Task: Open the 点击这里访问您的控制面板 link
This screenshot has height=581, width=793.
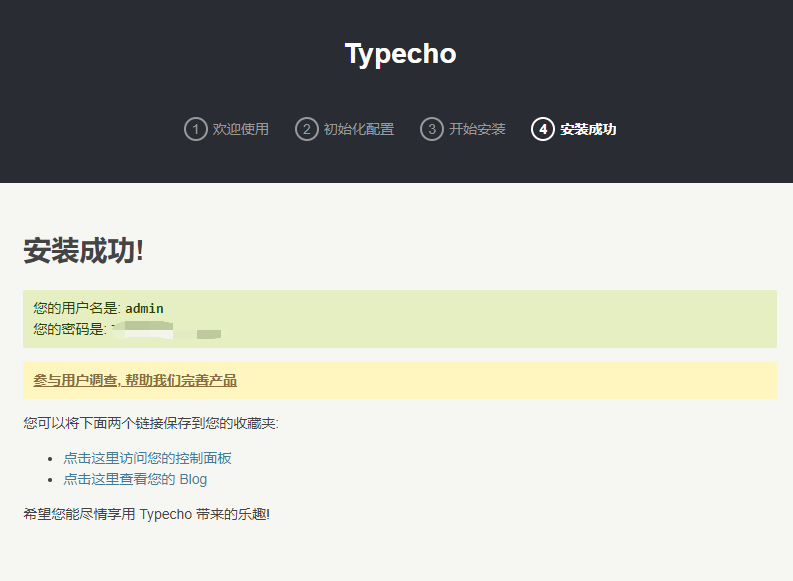Action: [147, 458]
